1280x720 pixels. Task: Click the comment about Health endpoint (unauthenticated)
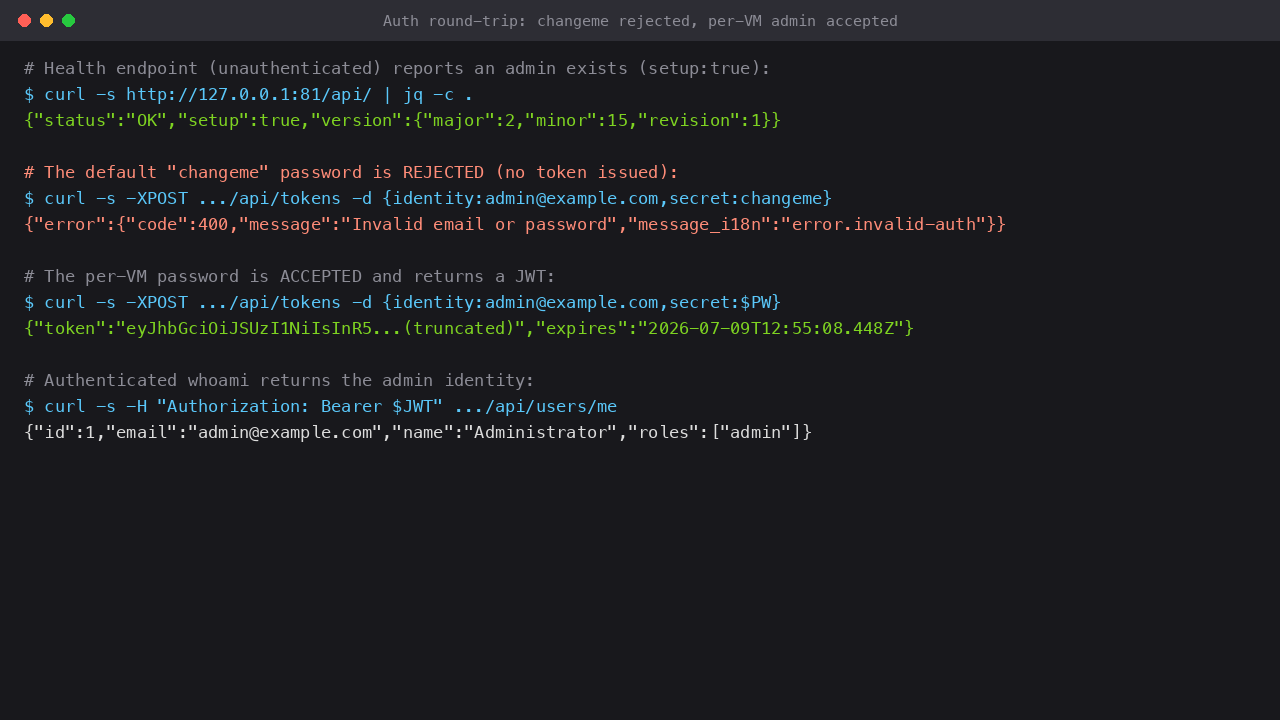pos(397,68)
